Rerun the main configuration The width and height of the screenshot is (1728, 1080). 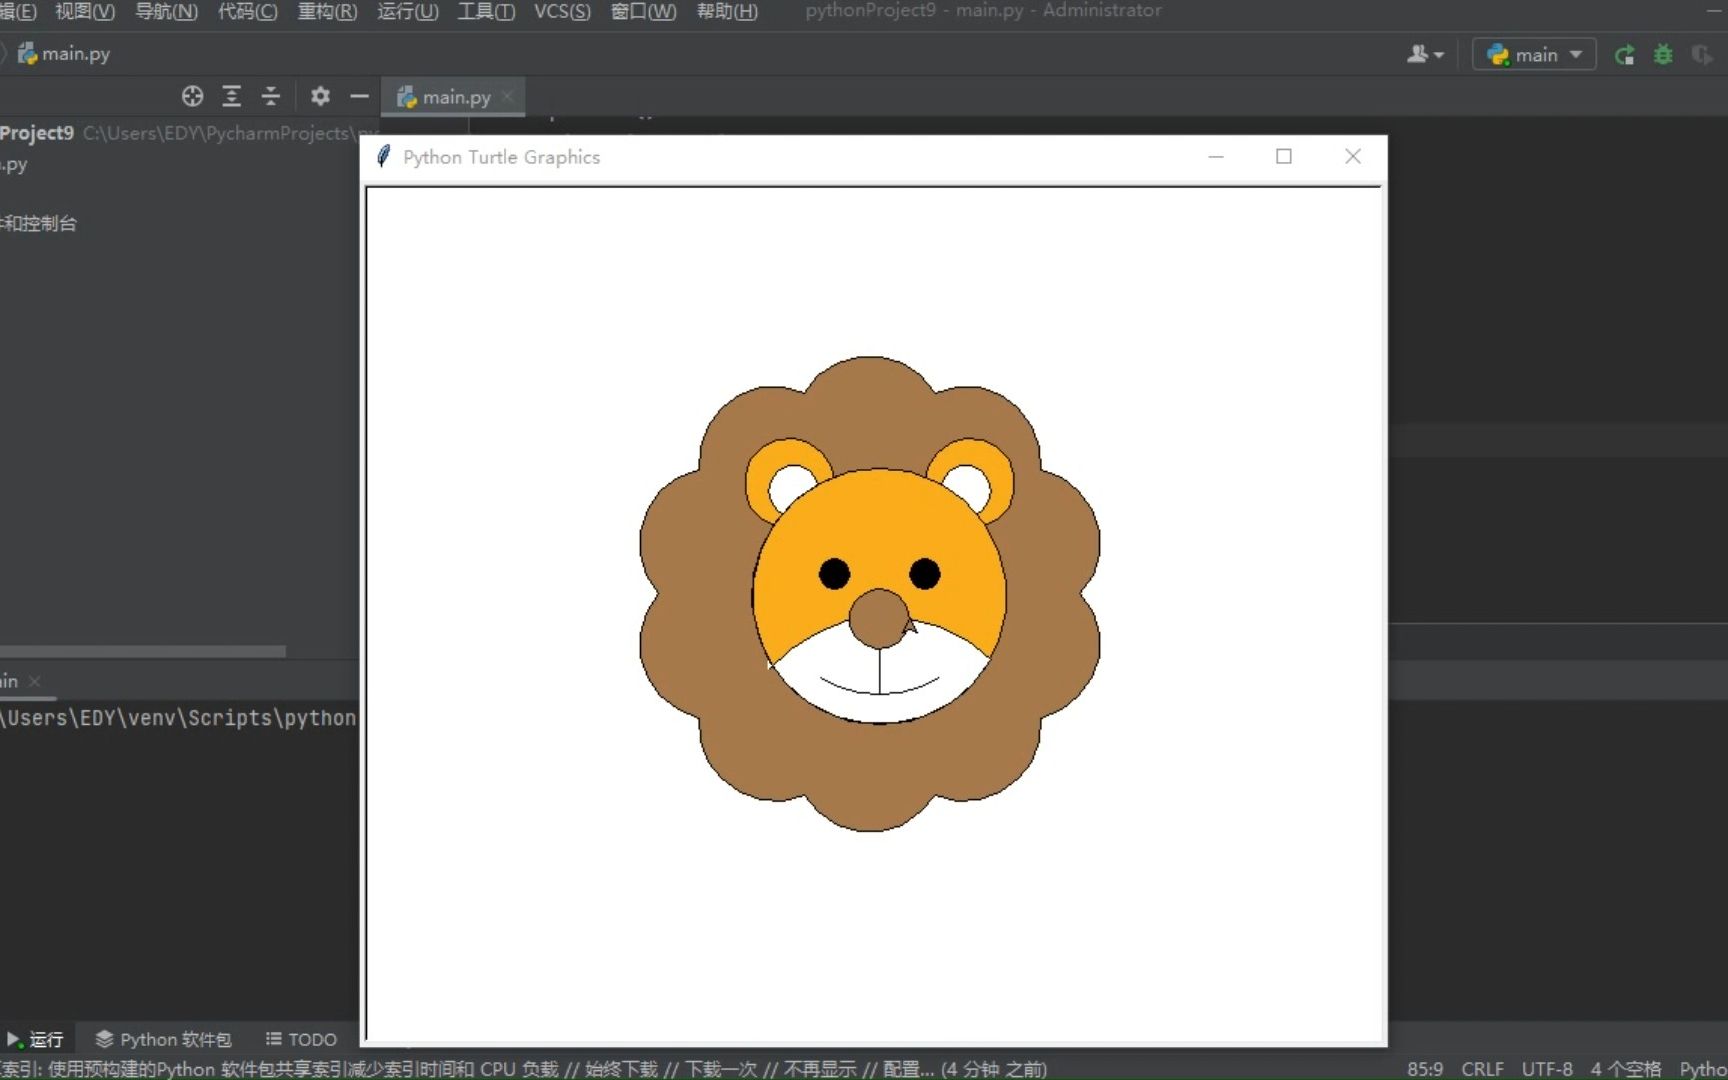tap(1625, 55)
